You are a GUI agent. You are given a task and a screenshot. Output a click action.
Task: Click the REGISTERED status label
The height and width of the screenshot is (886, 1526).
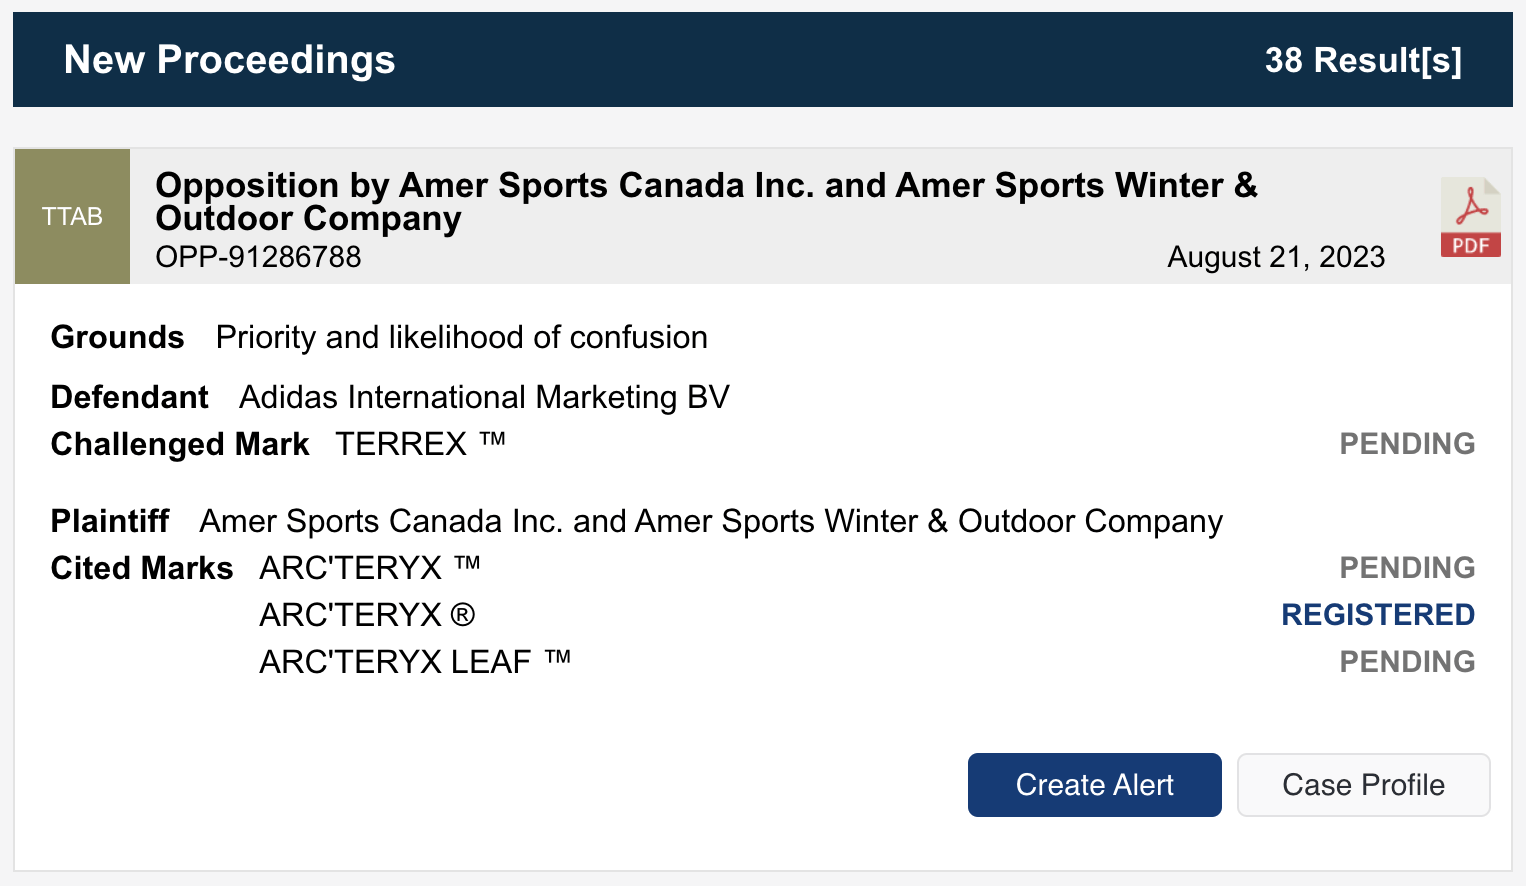coord(1377,615)
